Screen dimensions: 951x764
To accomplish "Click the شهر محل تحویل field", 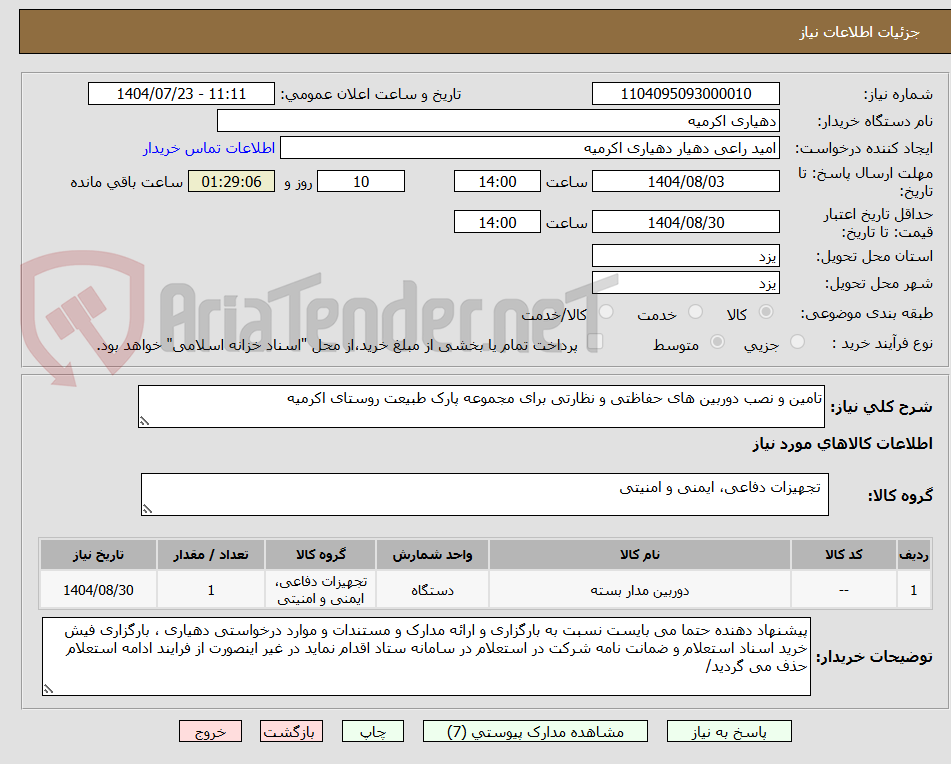I will click(685, 283).
